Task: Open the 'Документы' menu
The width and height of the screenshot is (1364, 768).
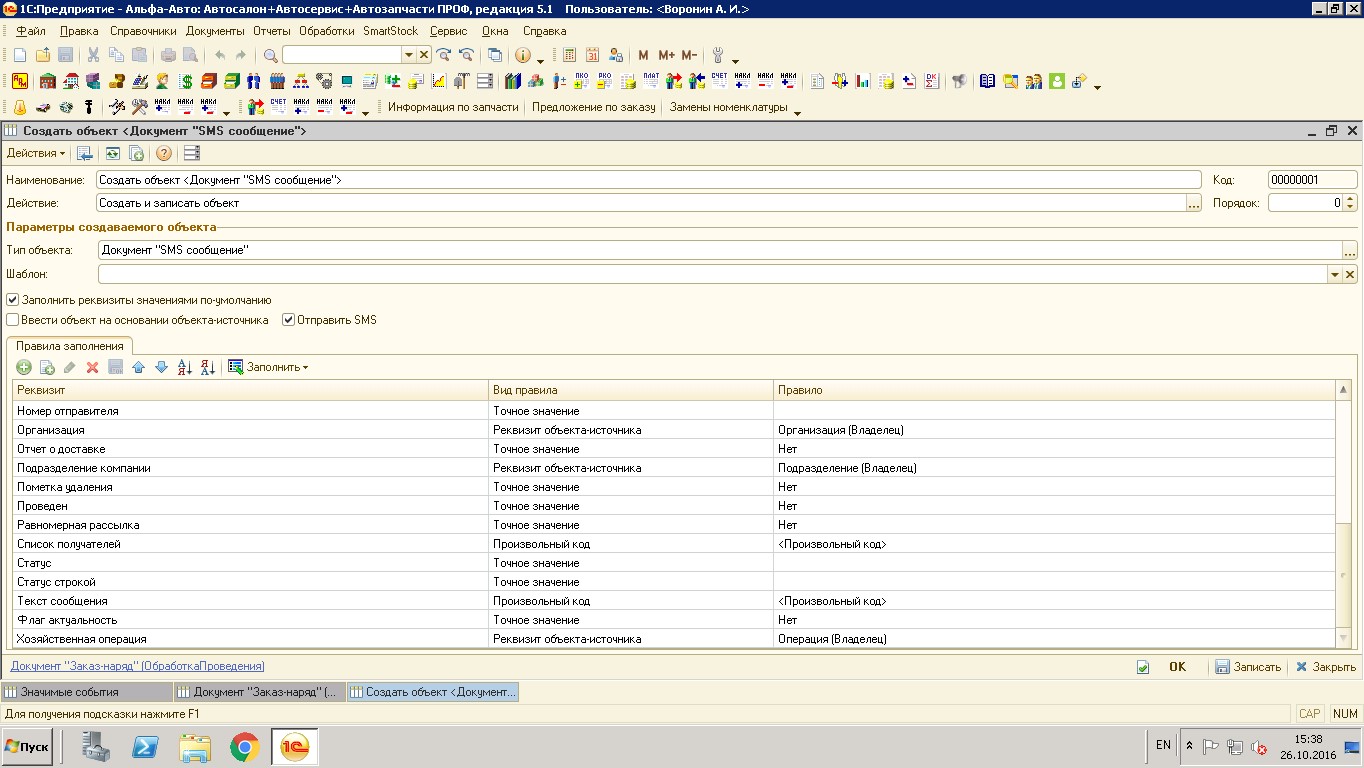Action: pos(215,31)
